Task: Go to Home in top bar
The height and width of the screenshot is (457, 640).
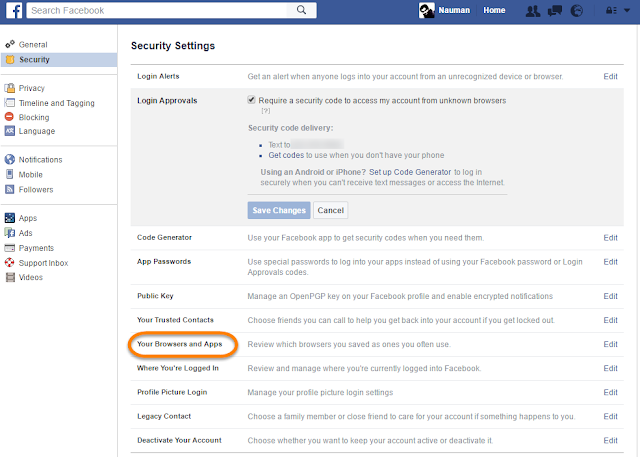Action: click(494, 10)
